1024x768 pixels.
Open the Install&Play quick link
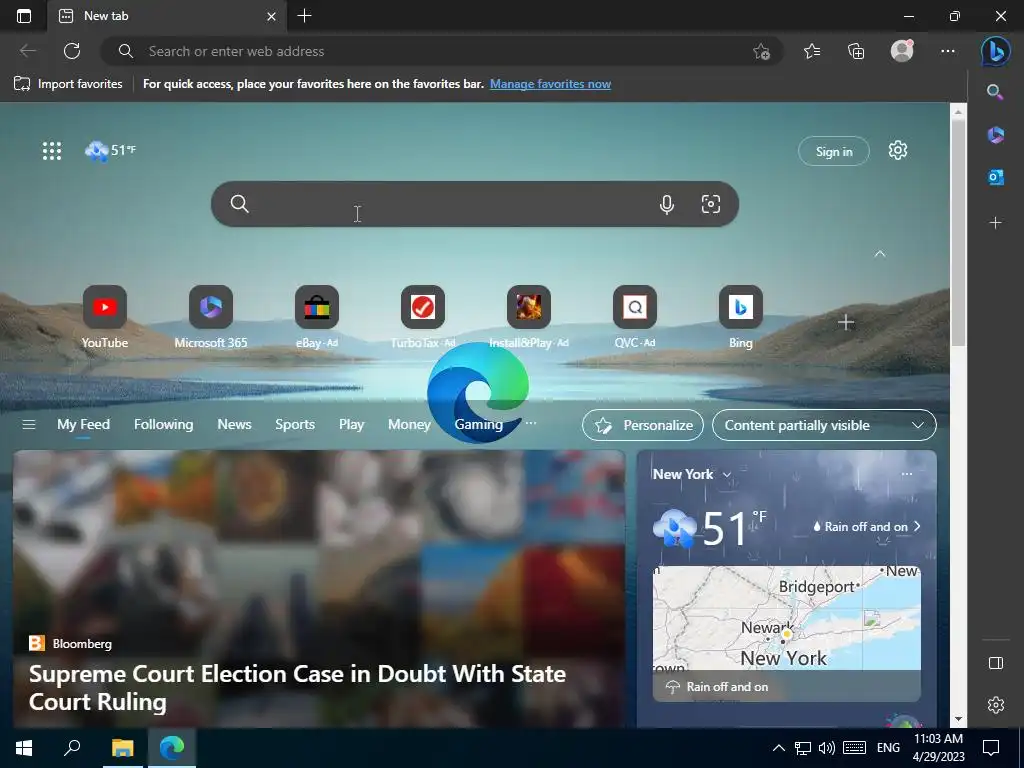528,317
